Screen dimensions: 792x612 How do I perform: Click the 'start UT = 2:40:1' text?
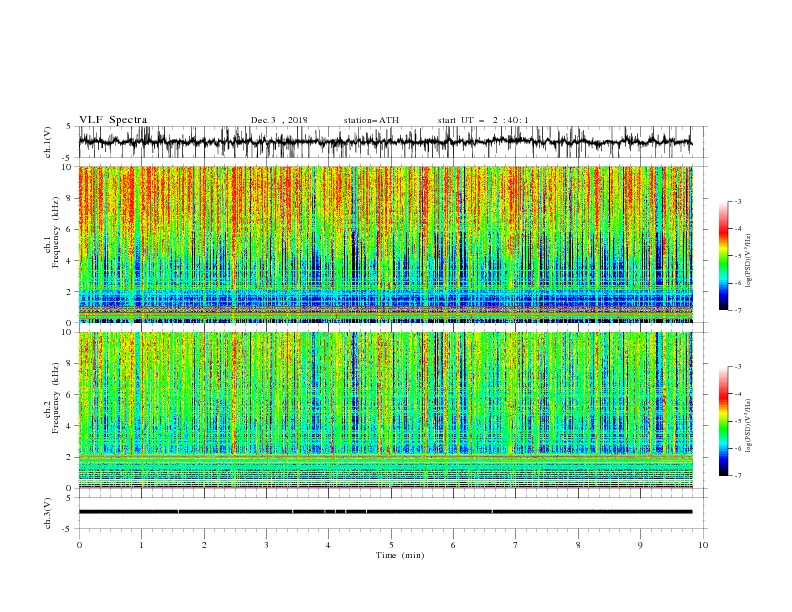(x=483, y=120)
